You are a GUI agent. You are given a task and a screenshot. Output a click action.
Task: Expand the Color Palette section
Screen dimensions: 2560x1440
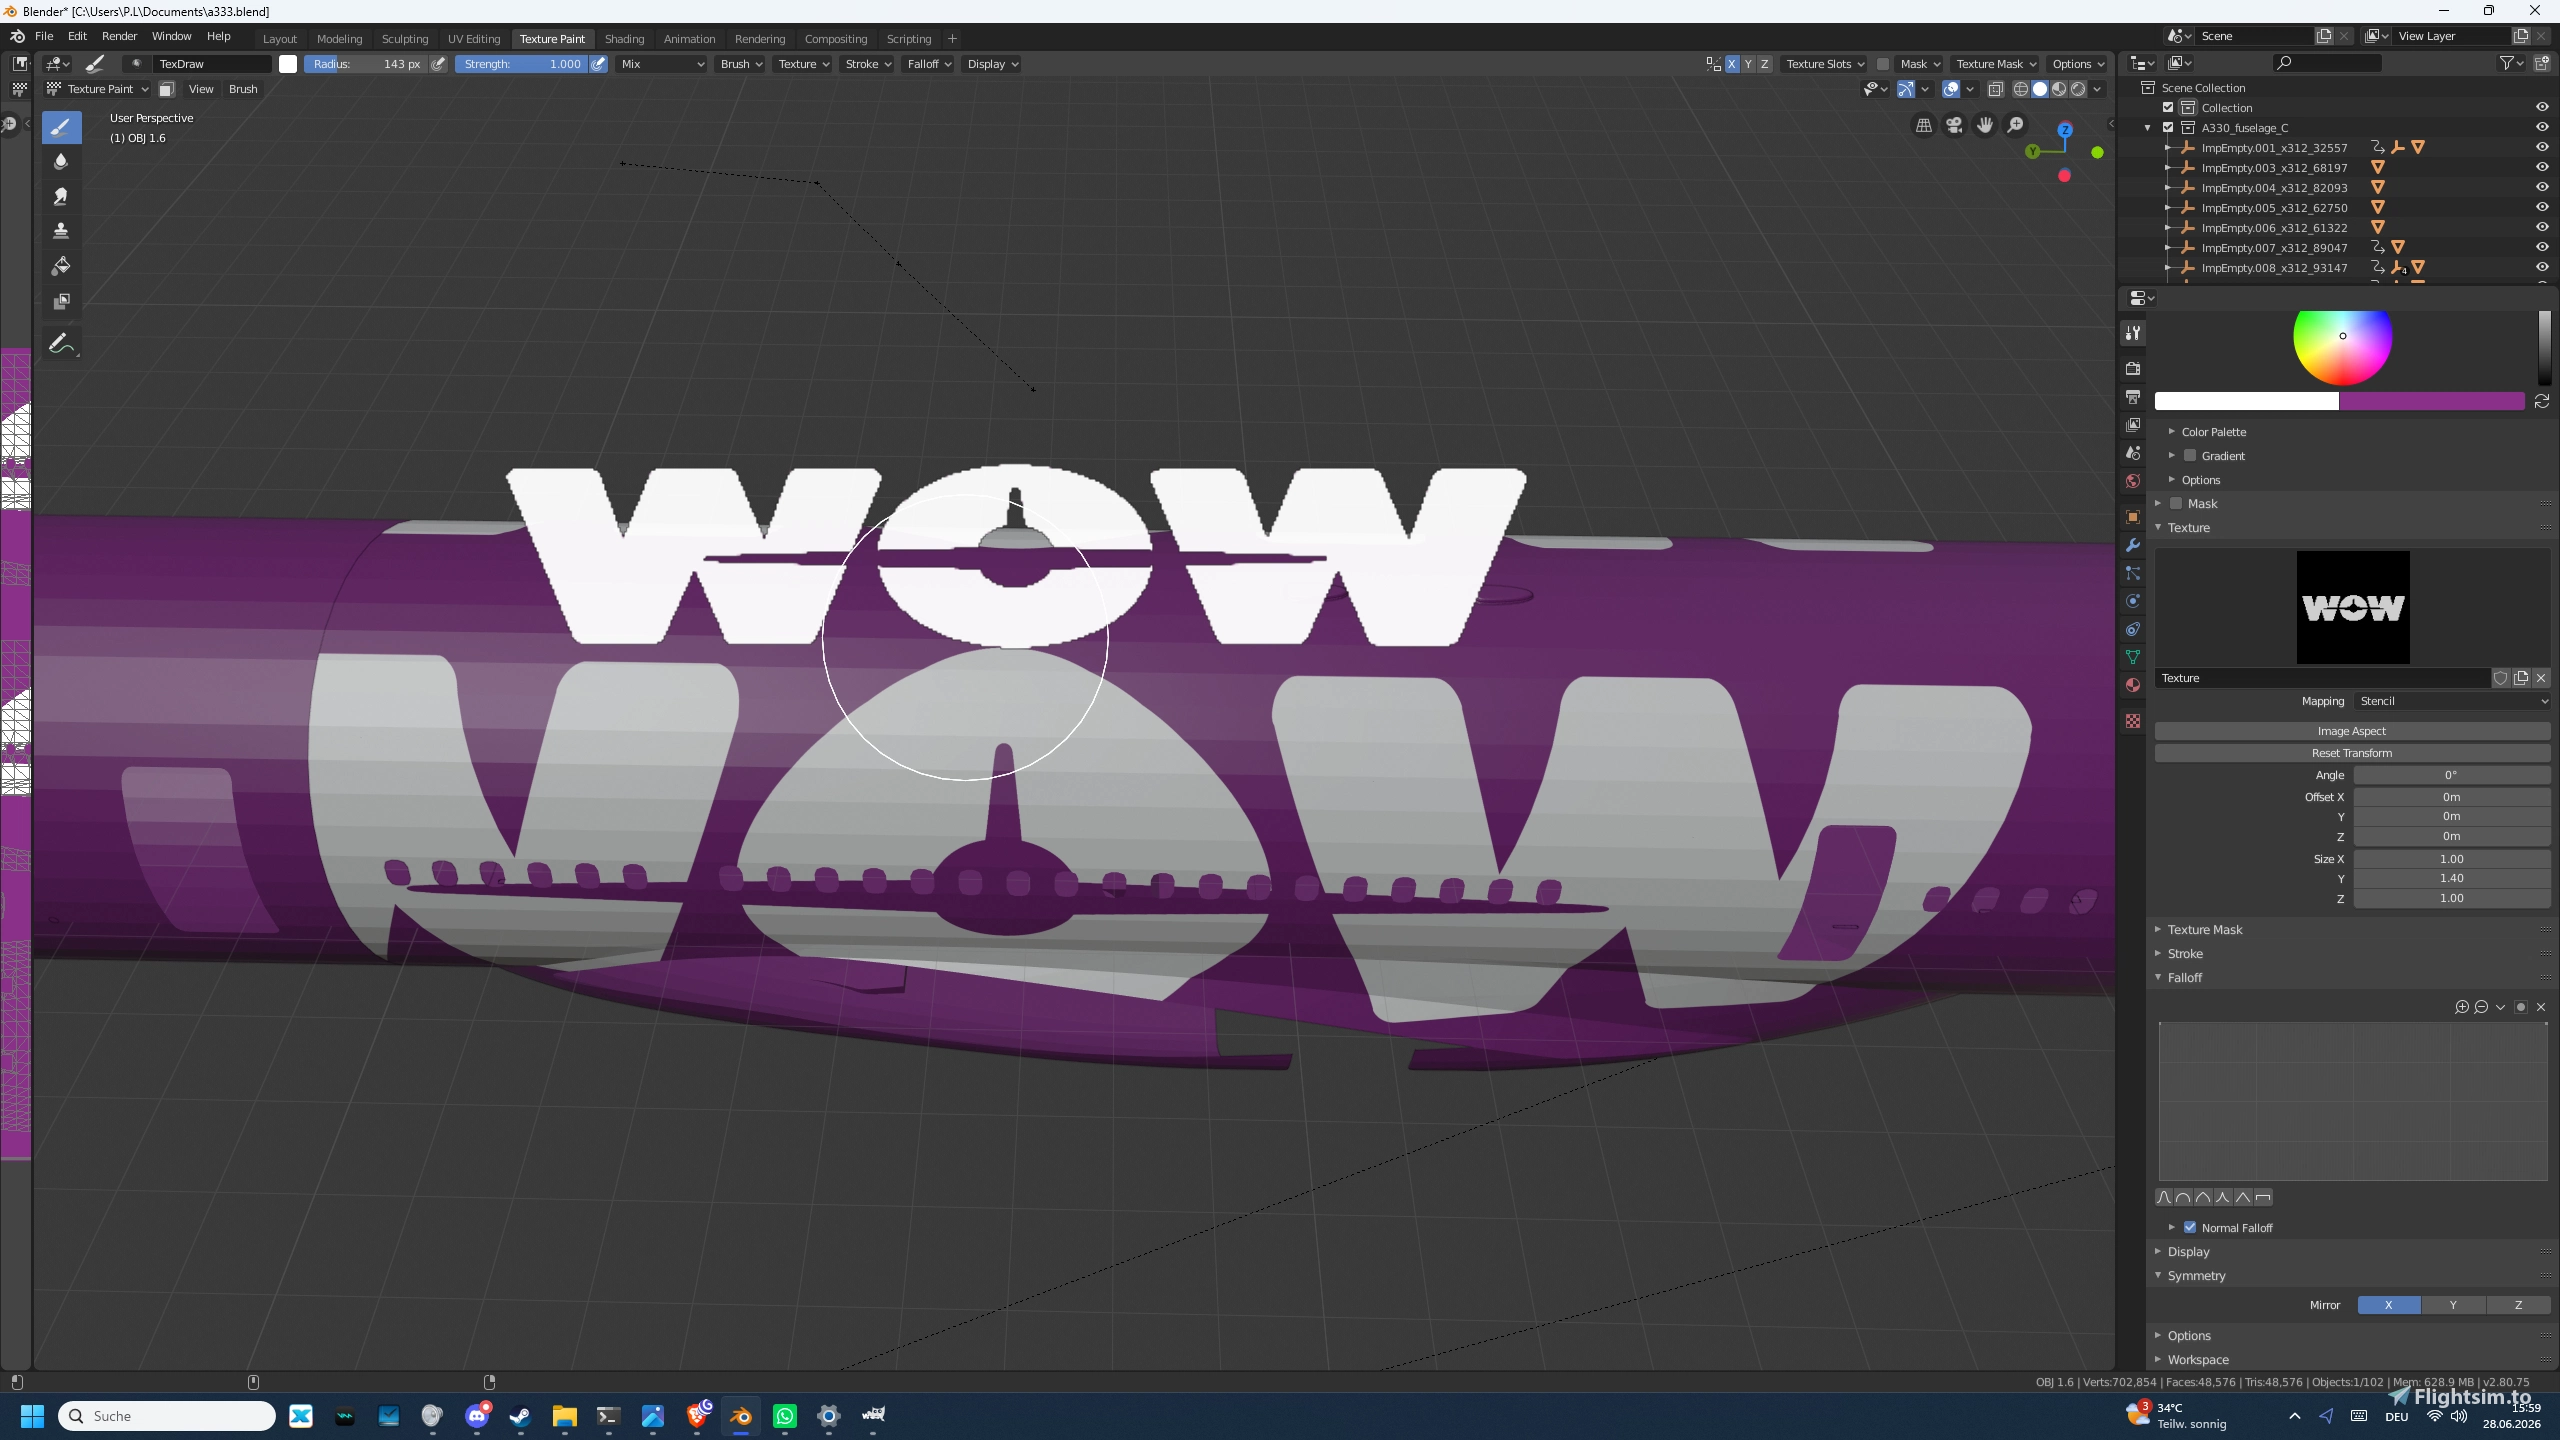pyautogui.click(x=2213, y=432)
